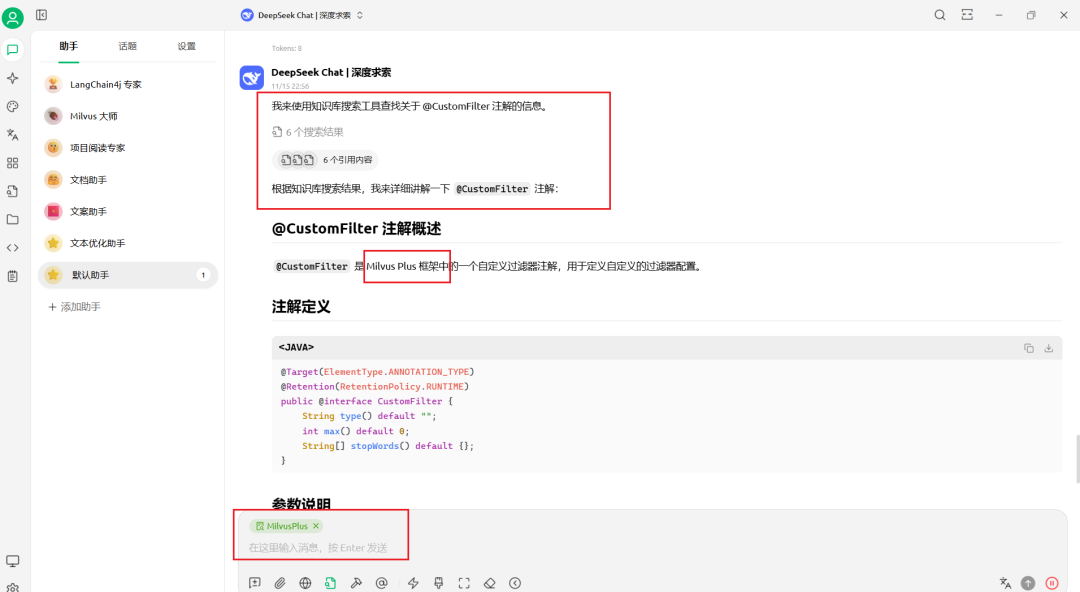Open the settings gear icon in left rail
This screenshot has height=592, width=1080.
12,588
